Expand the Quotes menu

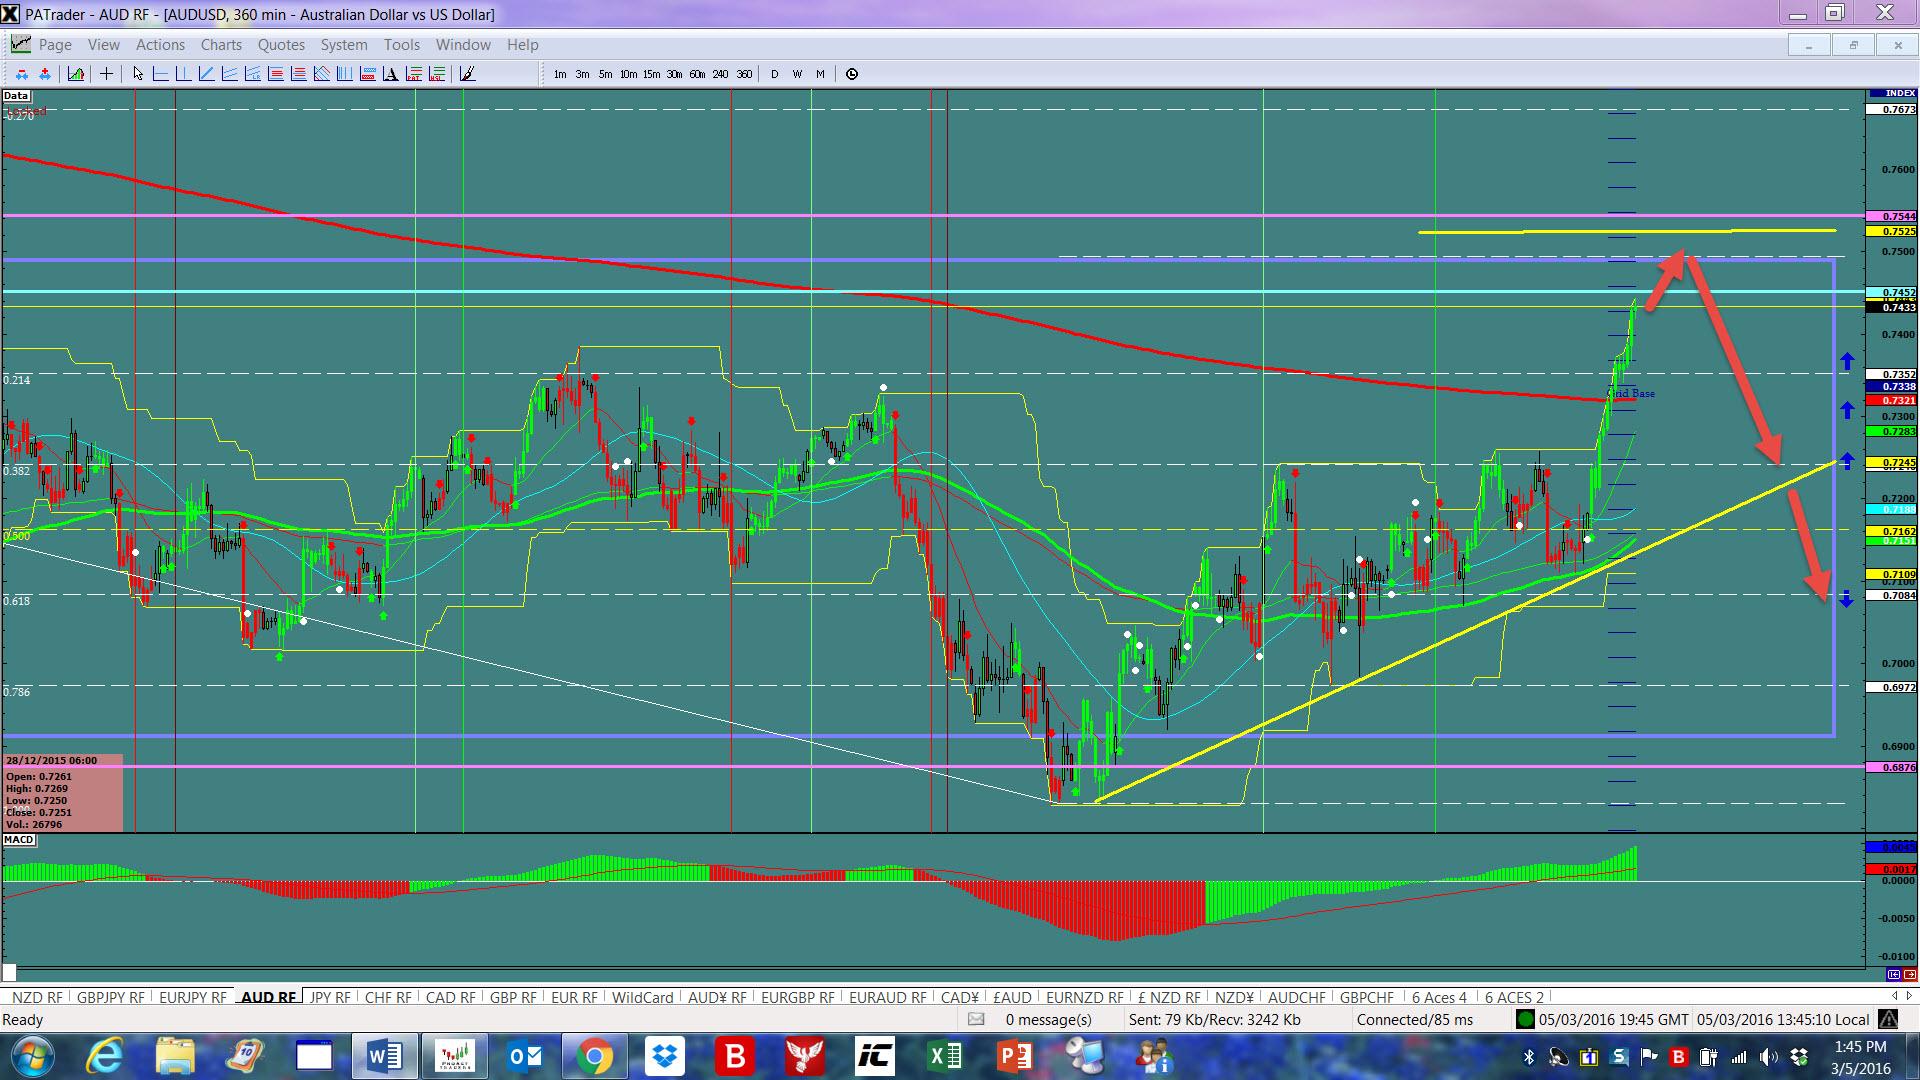(x=281, y=45)
